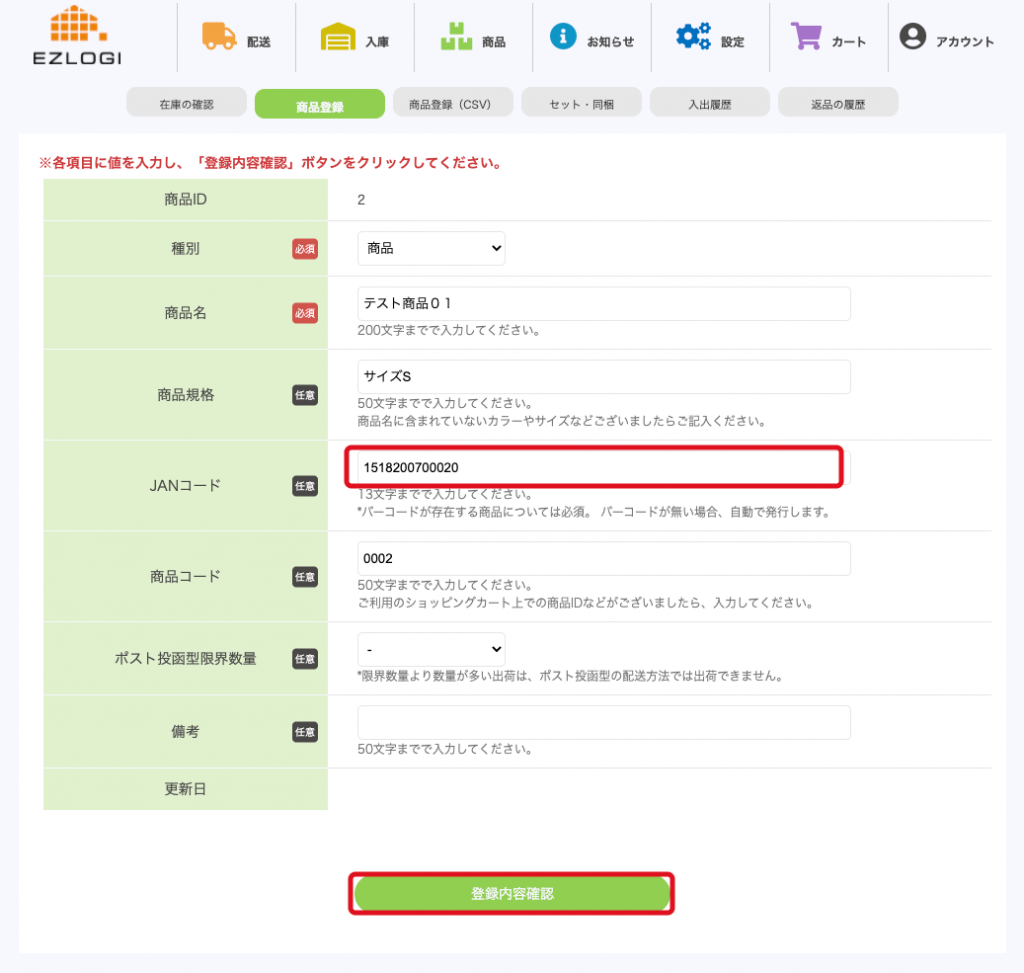Expand the 種別 dropdown showing 商品
Image resolution: width=1024 pixels, height=973 pixels.
pyautogui.click(x=431, y=248)
